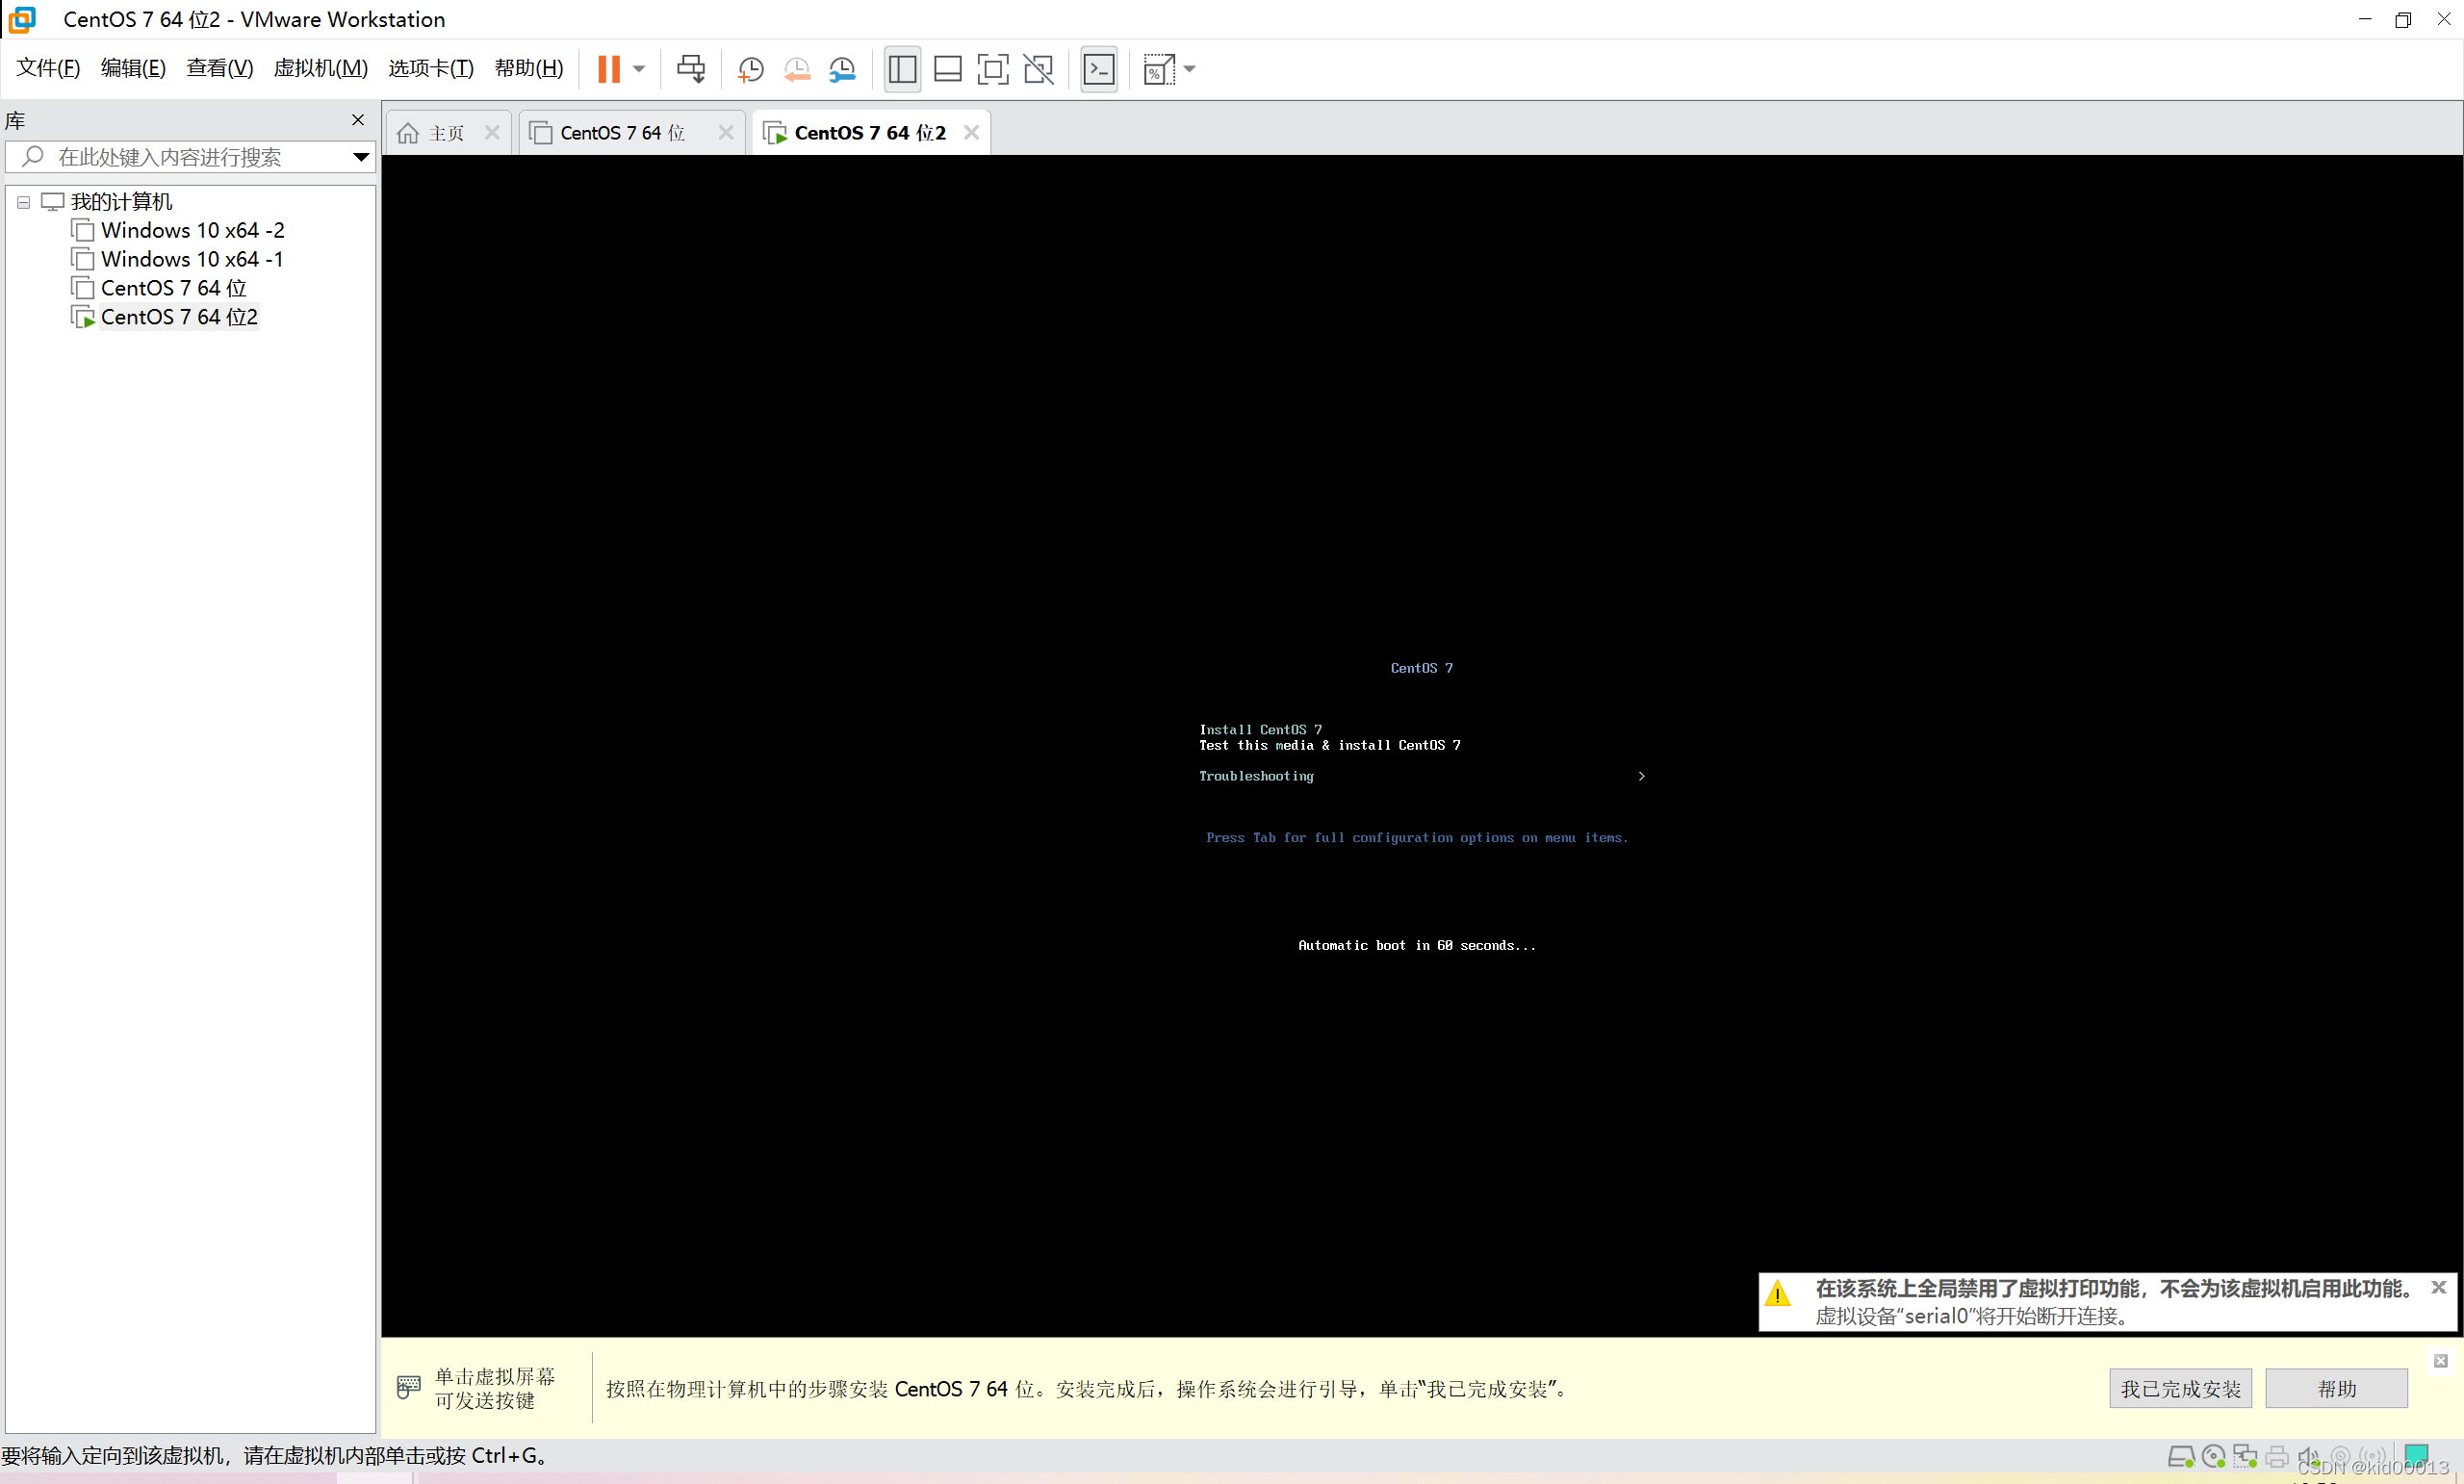Click the 帮助 button in install bar
The width and height of the screenshot is (2464, 1484).
tap(2336, 1388)
